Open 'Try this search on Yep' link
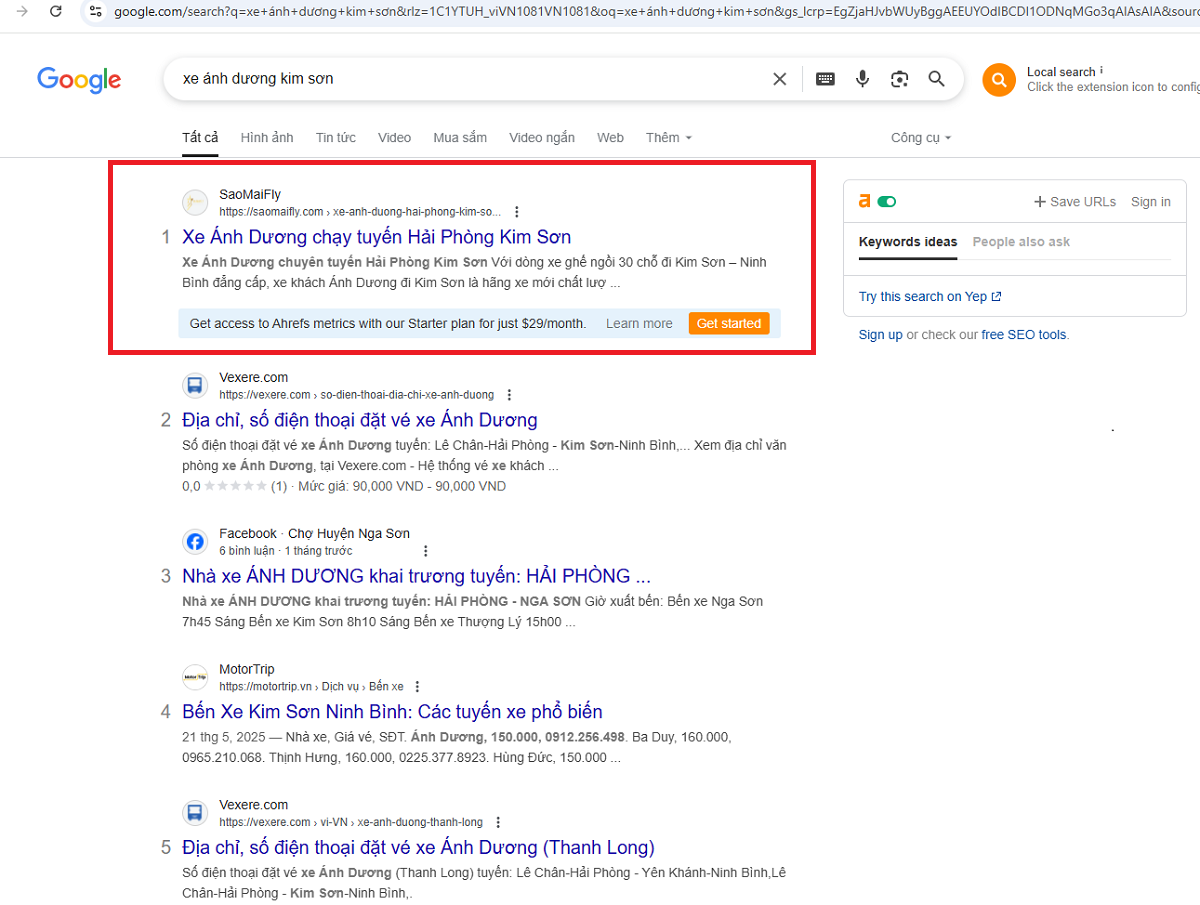 tap(930, 297)
